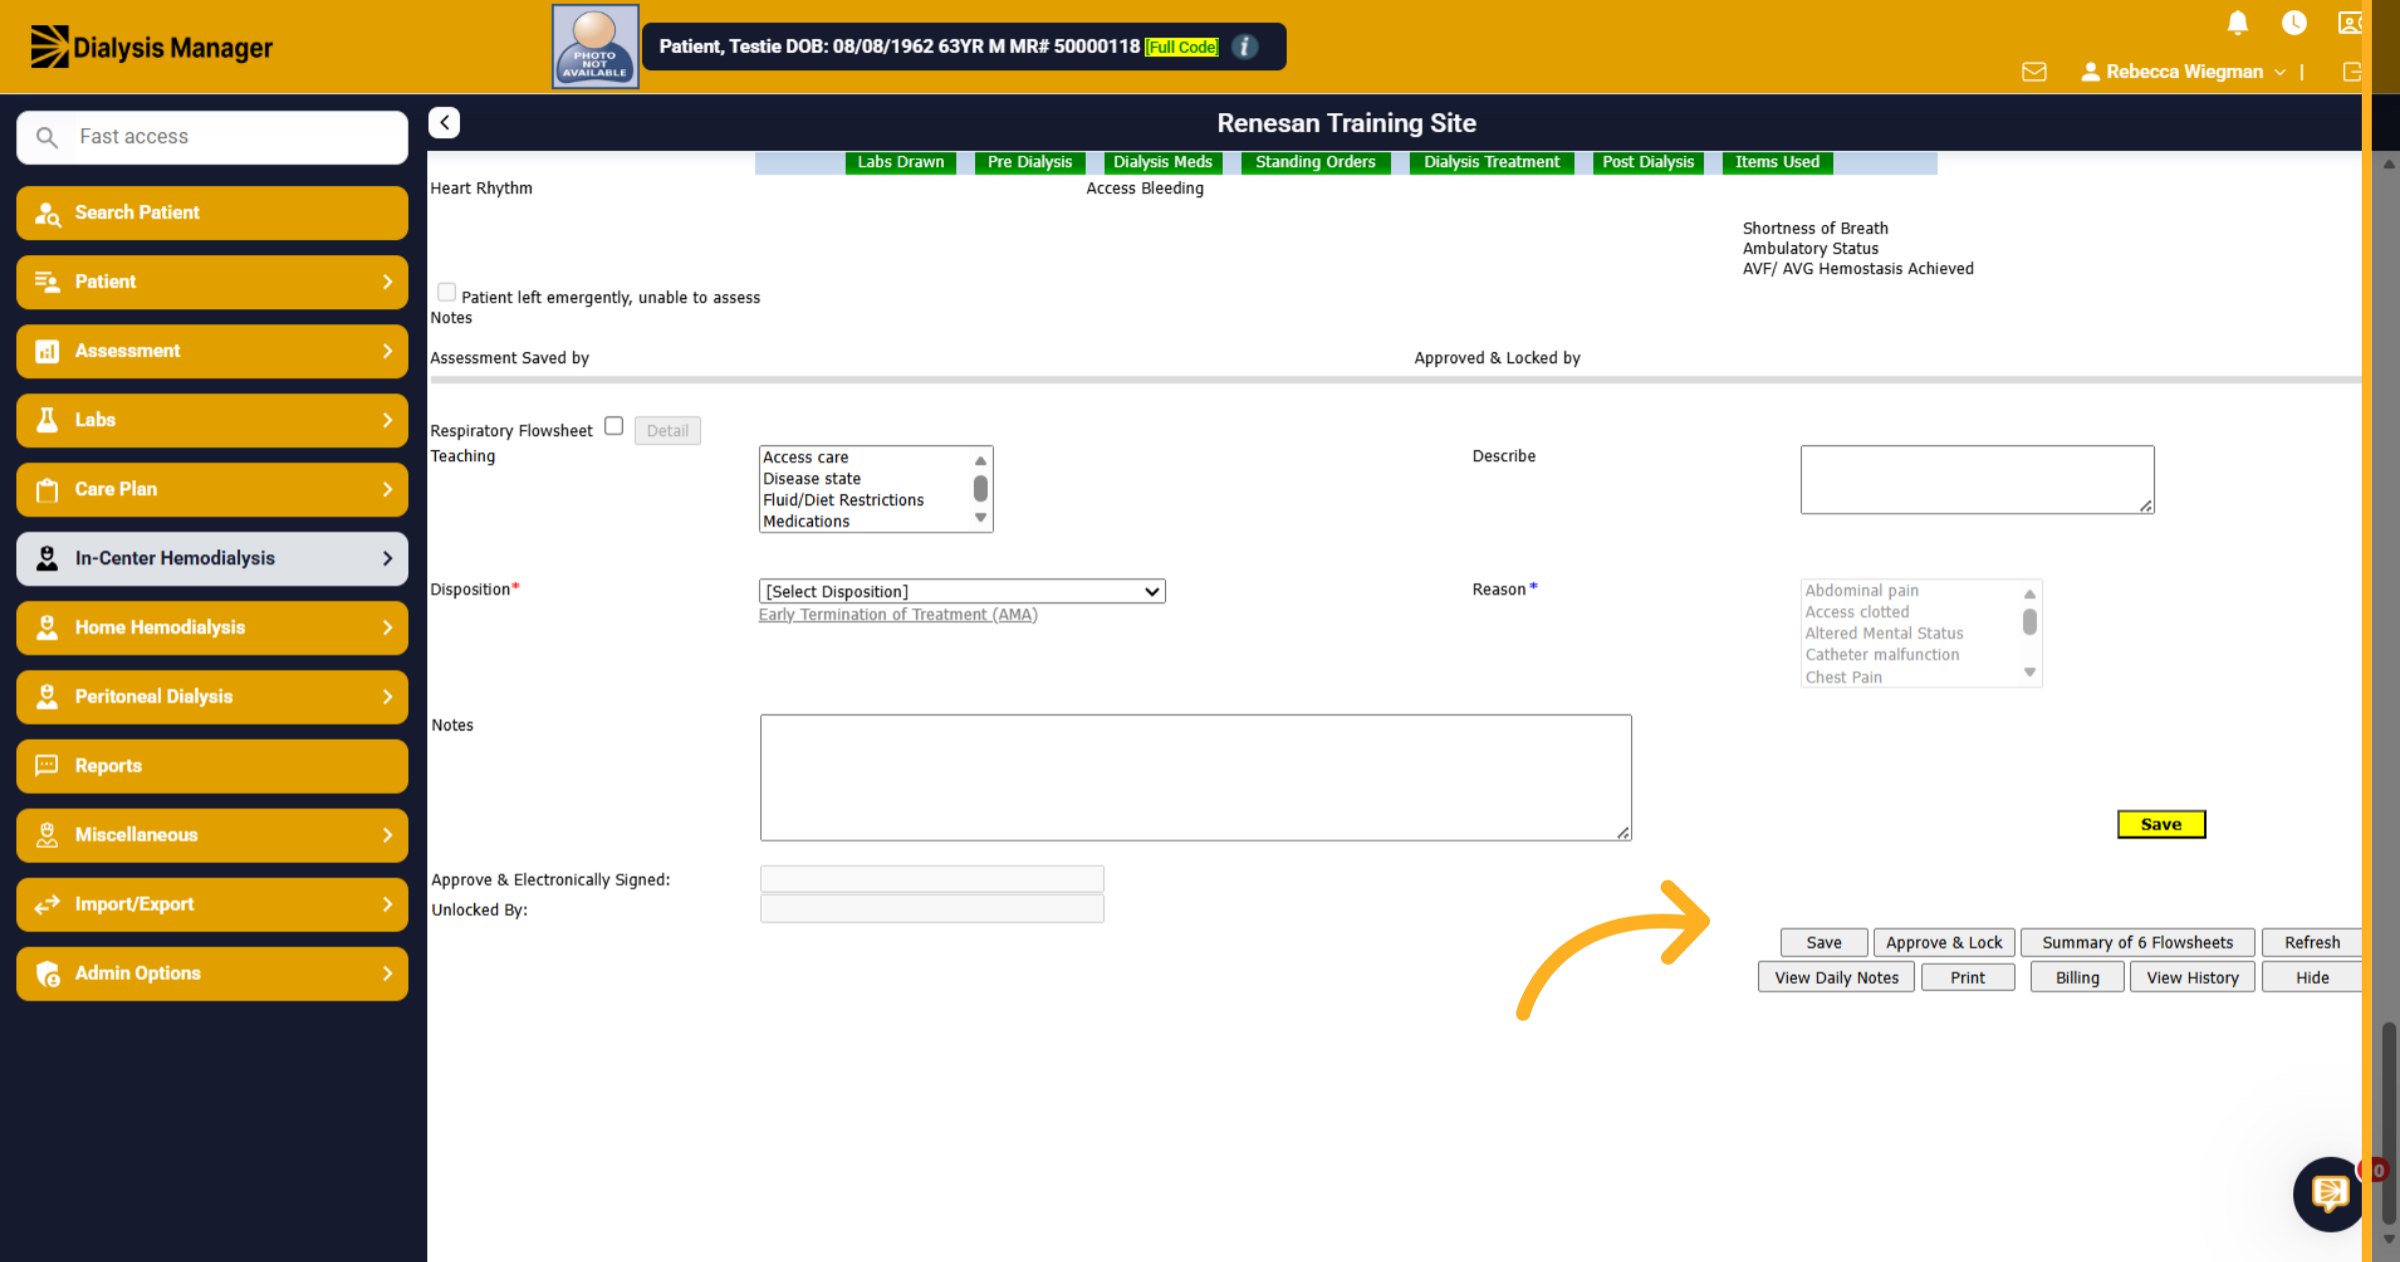The width and height of the screenshot is (2400, 1262).
Task: Click the large Notes text area
Action: pos(1196,777)
